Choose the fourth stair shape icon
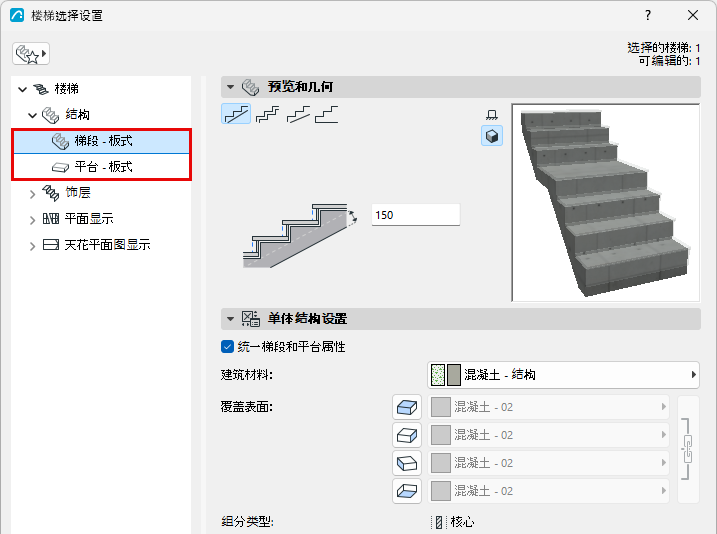 [327, 114]
